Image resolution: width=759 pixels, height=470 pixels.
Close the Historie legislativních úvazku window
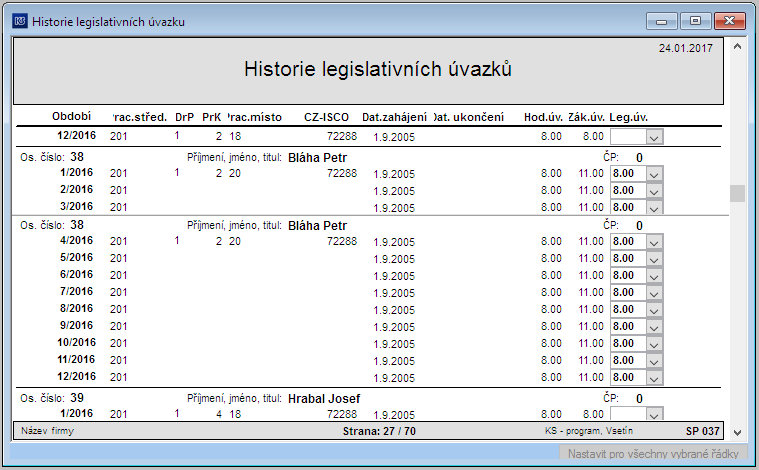pyautogui.click(x=729, y=21)
